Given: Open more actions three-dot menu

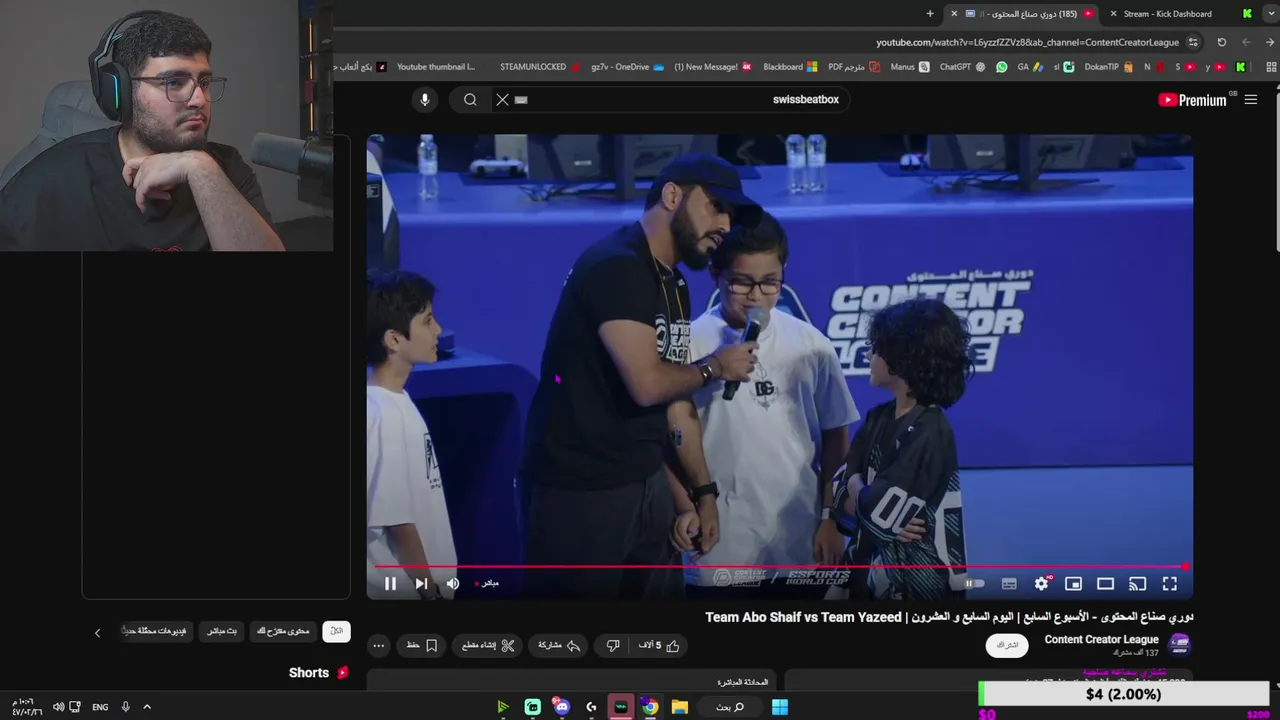Looking at the screenshot, I should [378, 646].
